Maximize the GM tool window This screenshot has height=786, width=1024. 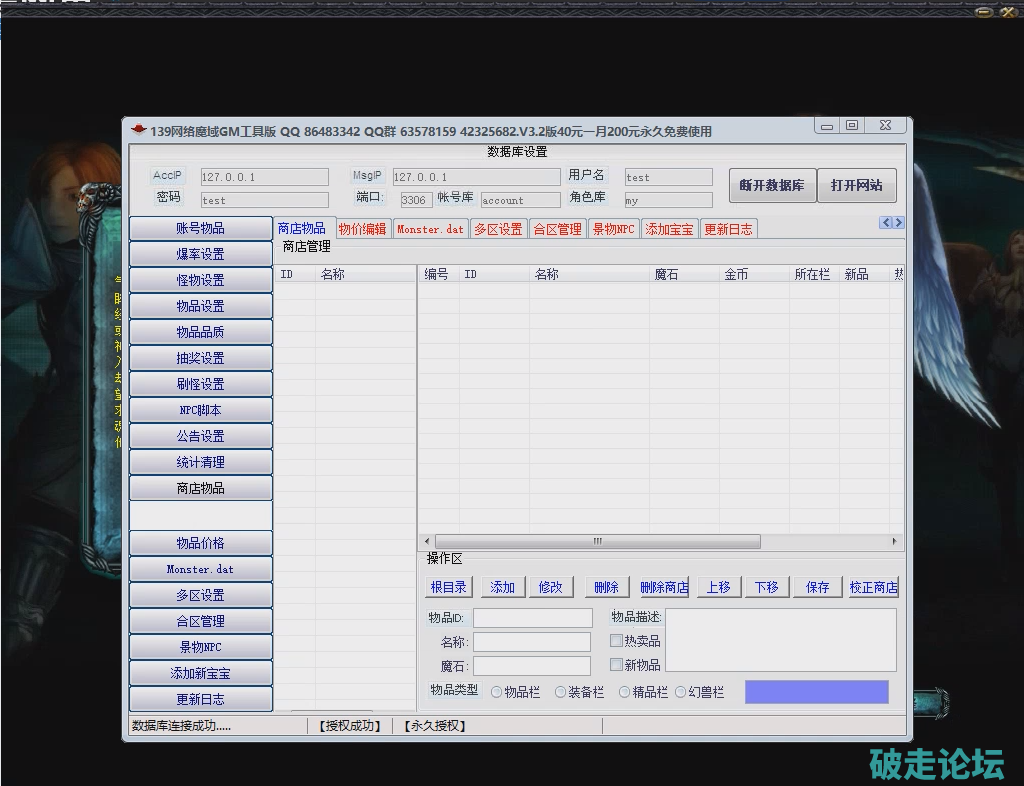(851, 126)
